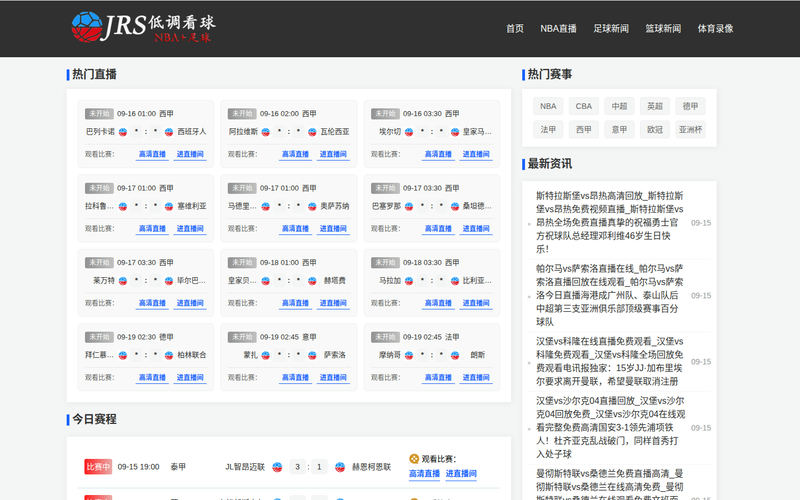Go to 篮球新闻 in top navigation
Screen dimensions: 800x500
point(663,29)
